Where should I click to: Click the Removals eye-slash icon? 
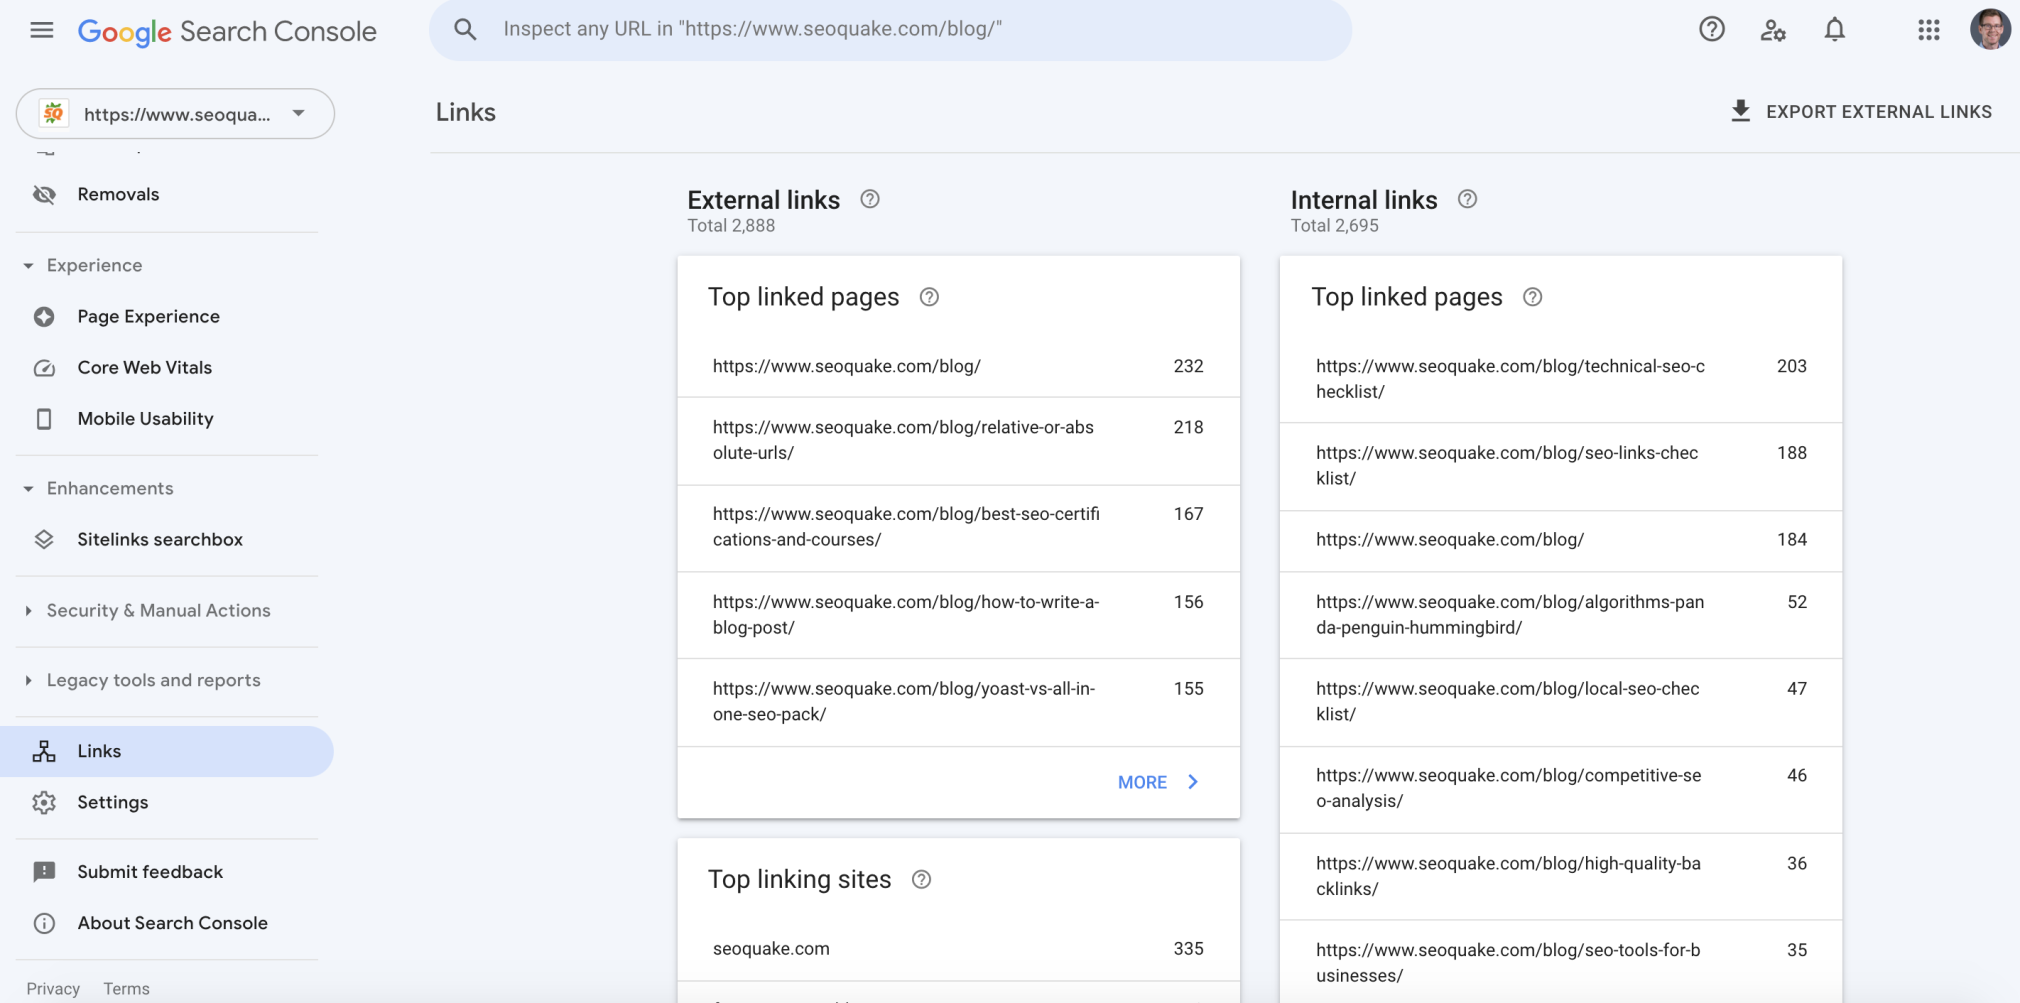[x=44, y=194]
